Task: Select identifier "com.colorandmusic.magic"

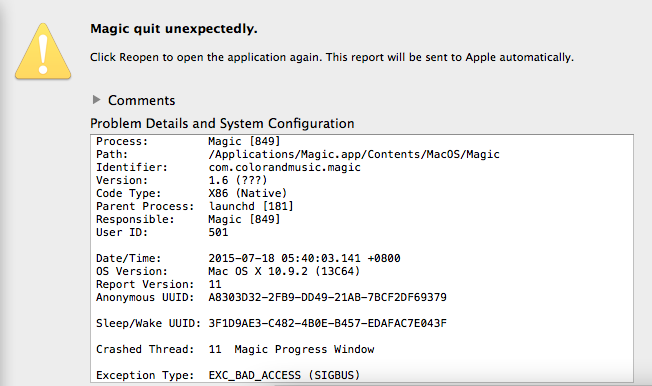Action: [x=284, y=167]
